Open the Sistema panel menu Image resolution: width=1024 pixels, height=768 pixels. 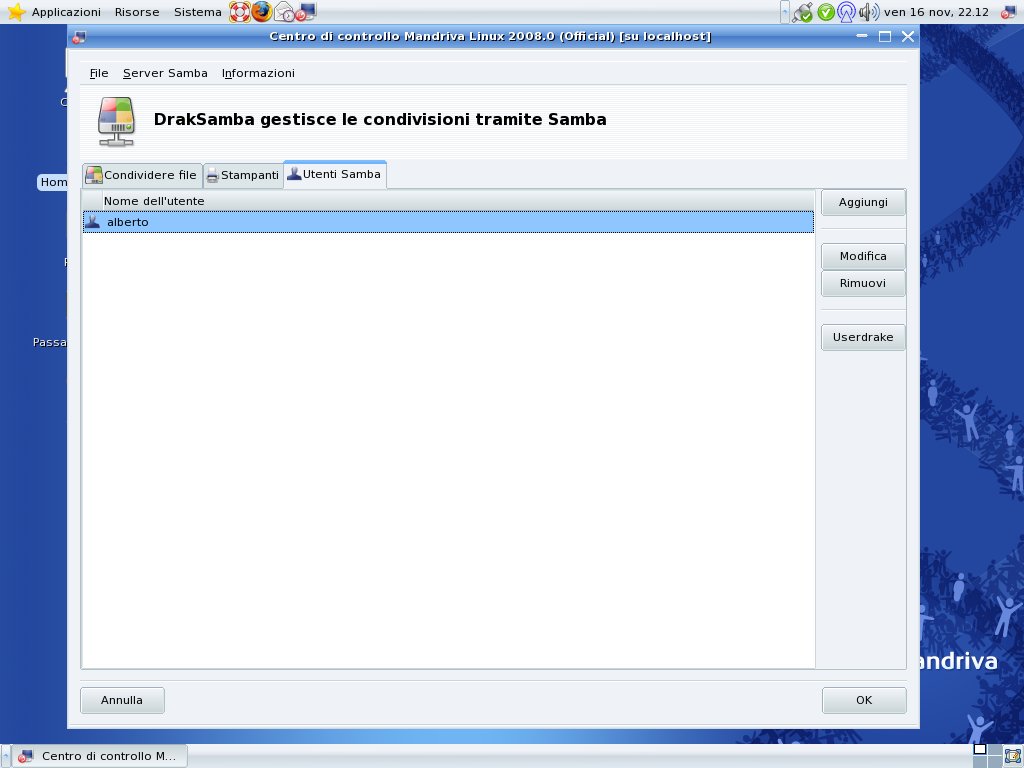[197, 12]
